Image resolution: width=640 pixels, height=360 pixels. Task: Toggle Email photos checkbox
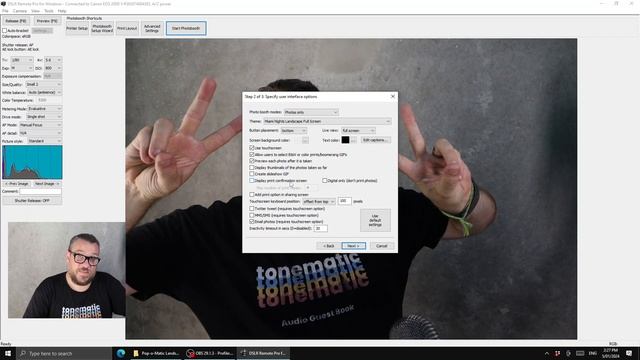[x=252, y=221]
